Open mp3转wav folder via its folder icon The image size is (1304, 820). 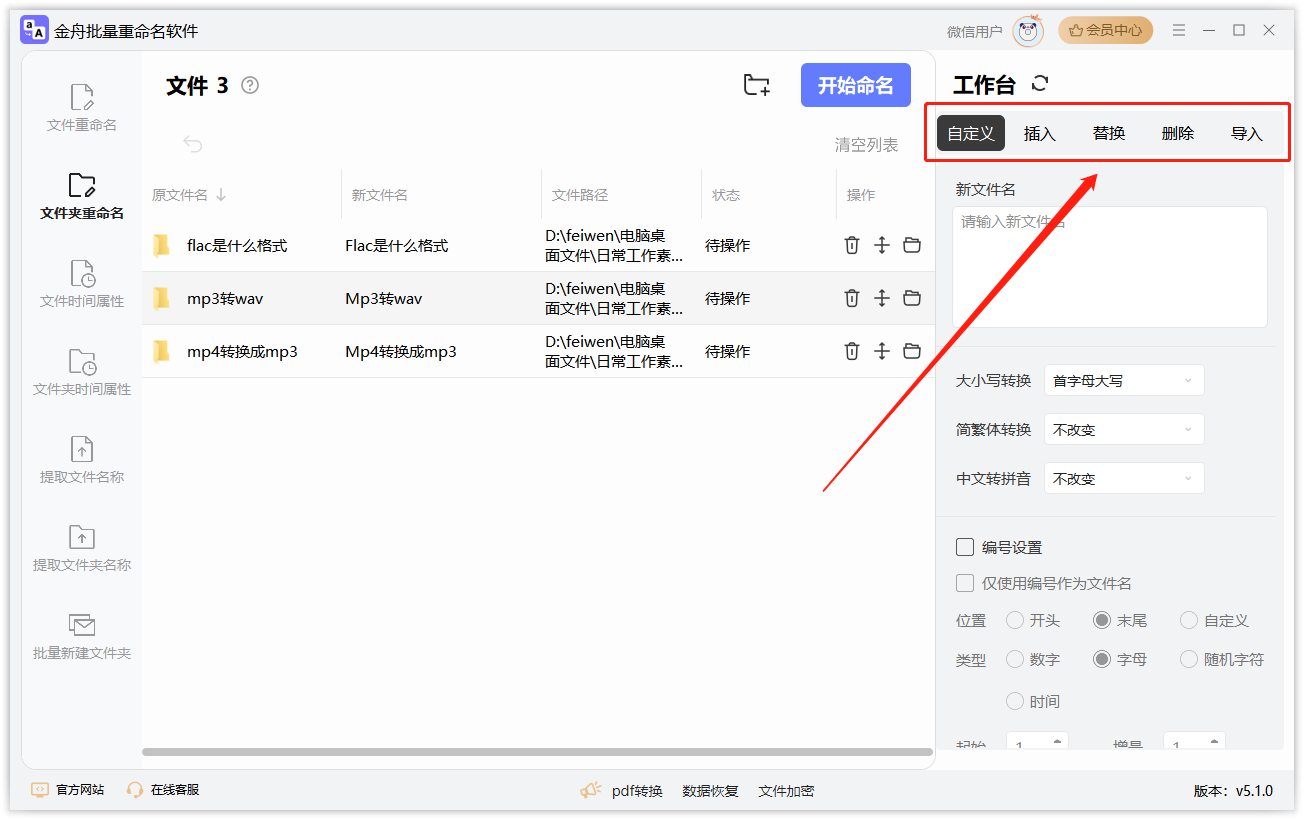(911, 298)
